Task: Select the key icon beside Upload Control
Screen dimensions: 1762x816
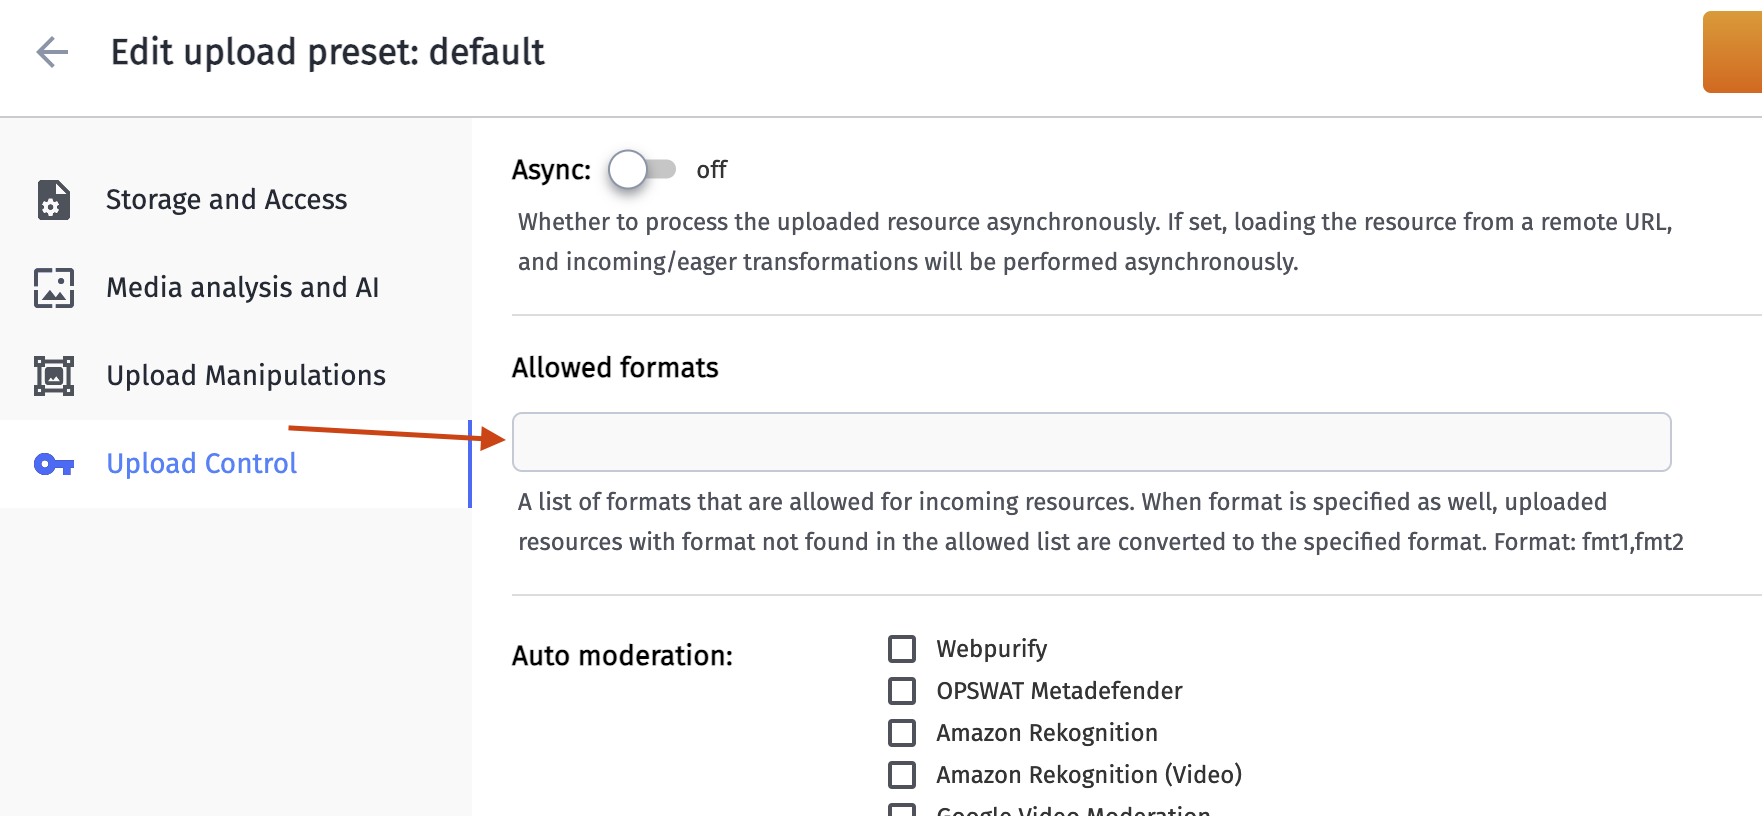Action: pyautogui.click(x=53, y=464)
